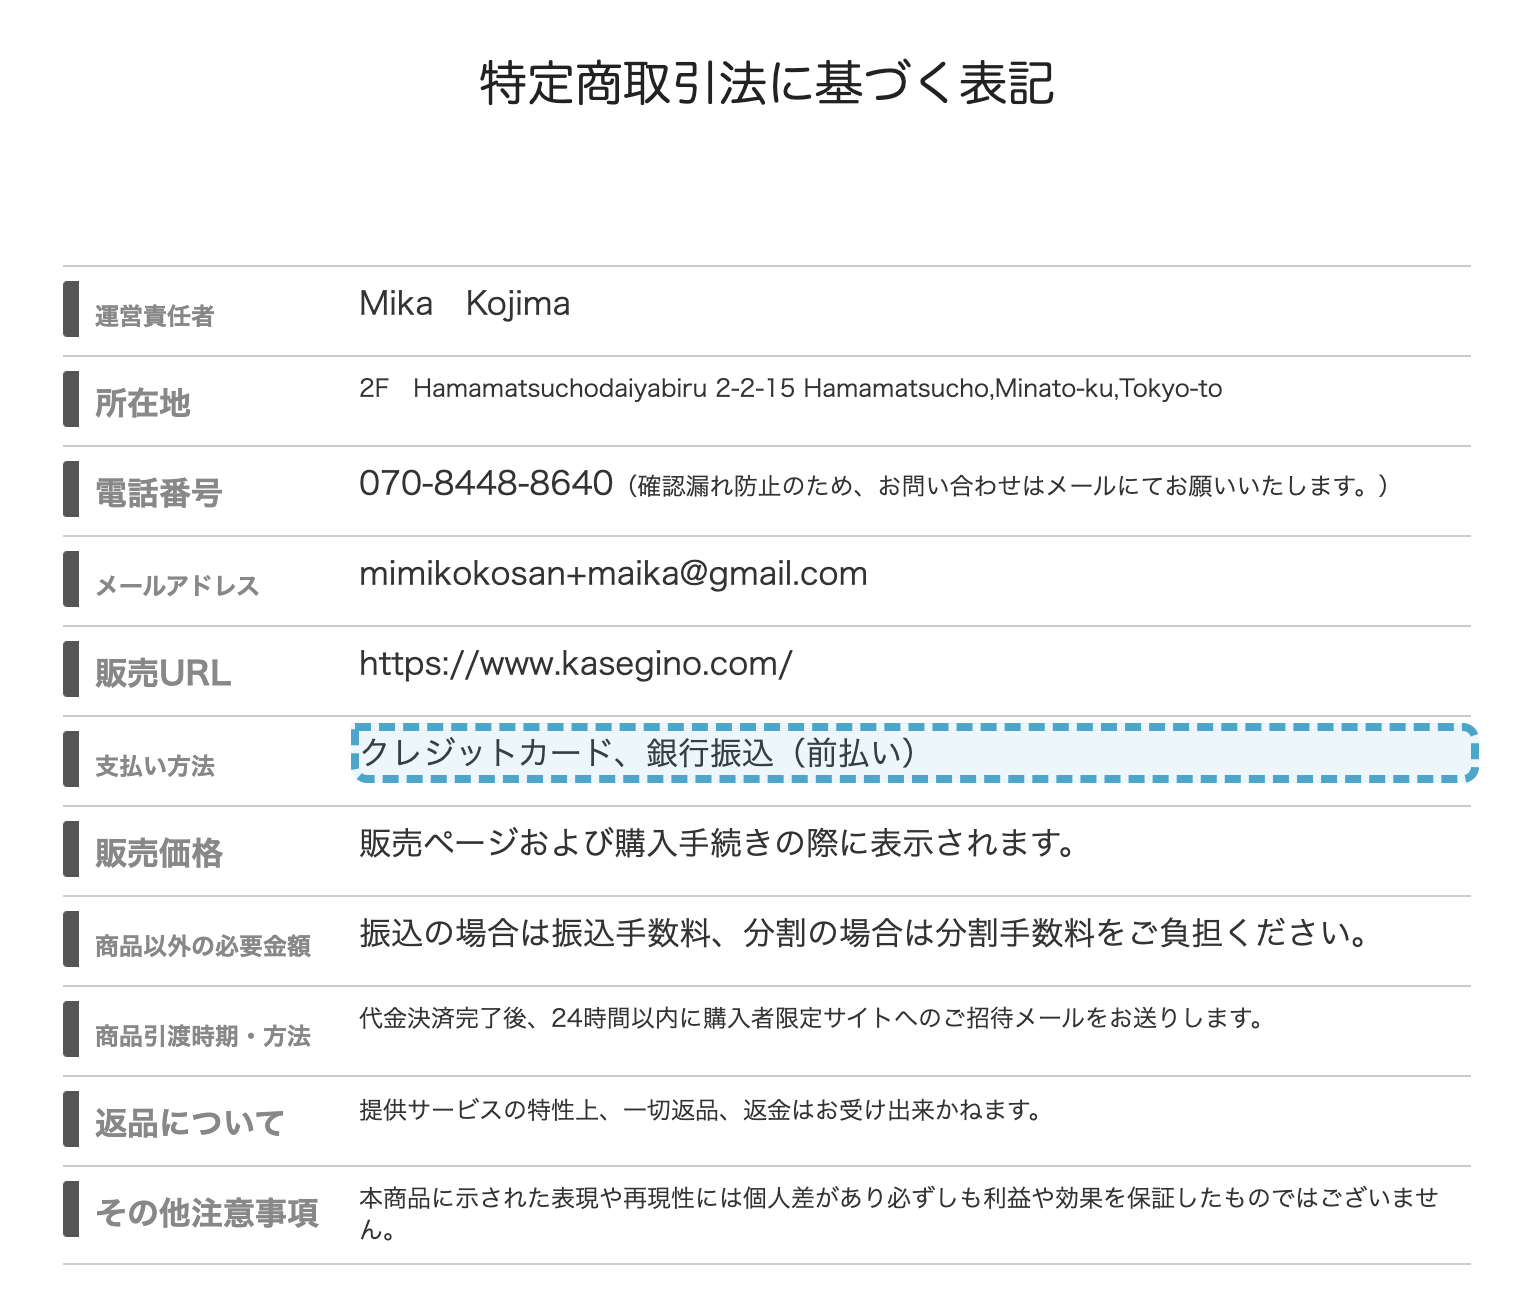Viewport: 1532px width, 1309px height.
Task: Click the mimikokosan+maika@gmail.com email address
Action: point(613,574)
